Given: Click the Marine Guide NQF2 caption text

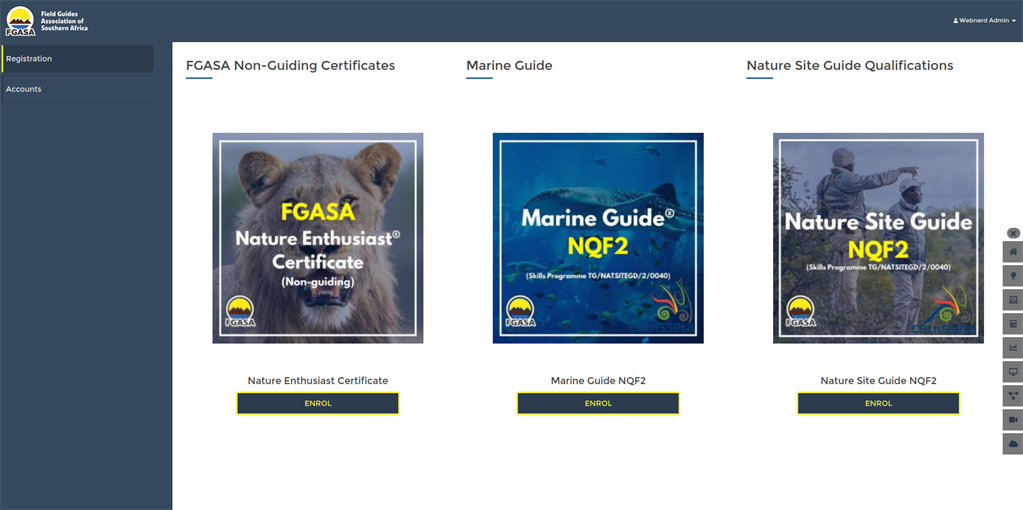Looking at the screenshot, I should 598,380.
